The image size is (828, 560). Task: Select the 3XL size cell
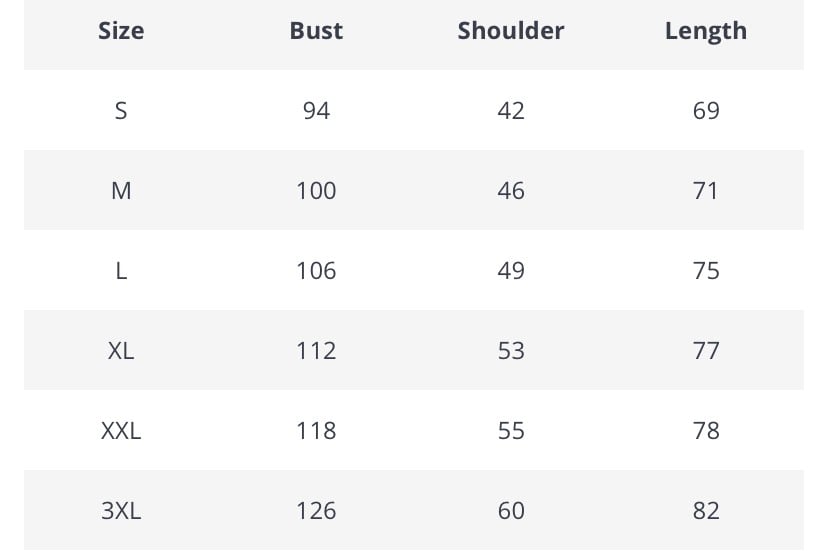tap(121, 510)
